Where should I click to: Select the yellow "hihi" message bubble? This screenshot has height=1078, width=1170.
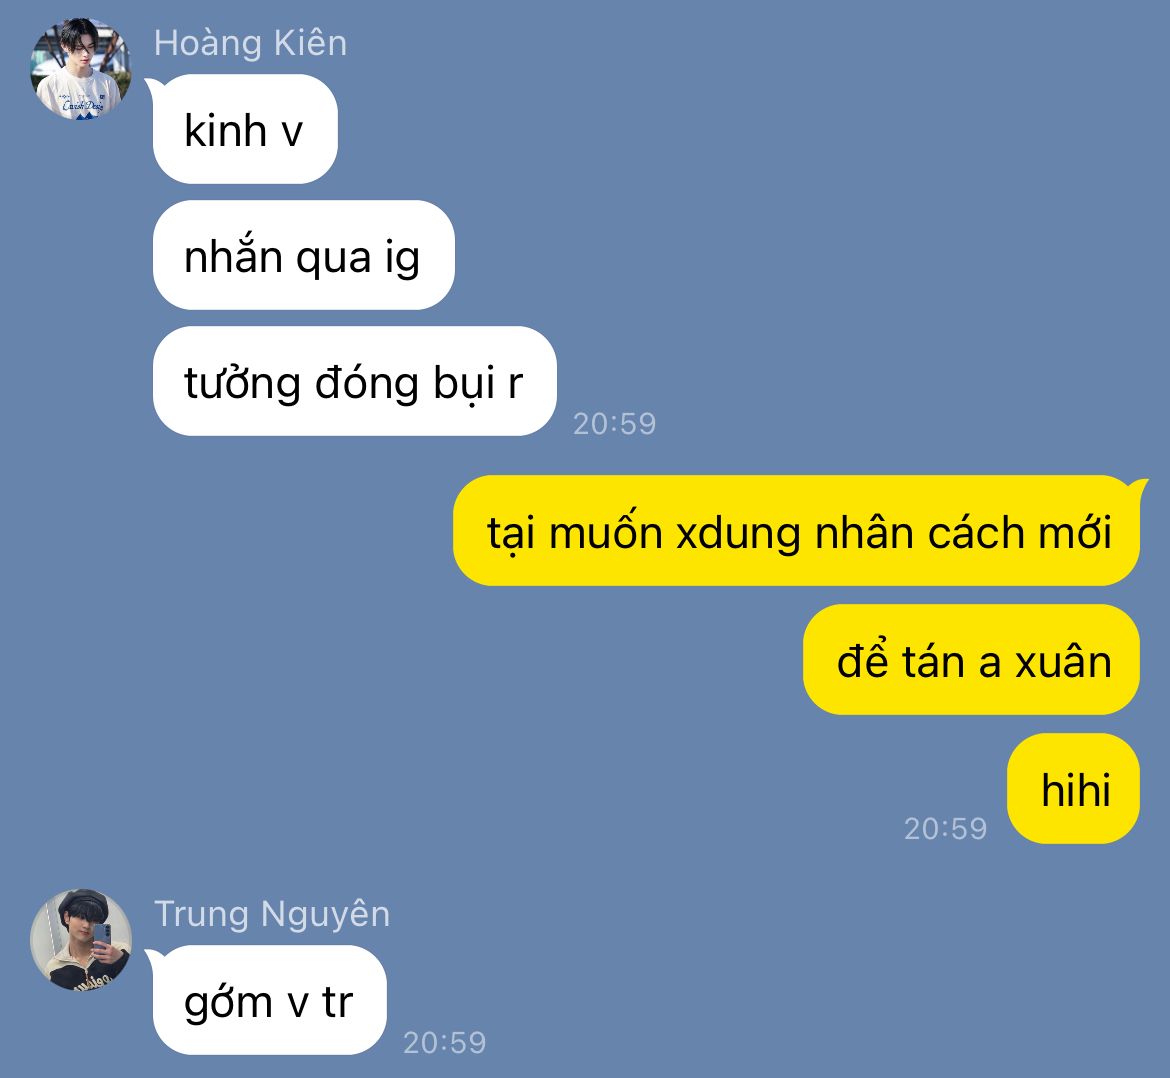point(1074,789)
